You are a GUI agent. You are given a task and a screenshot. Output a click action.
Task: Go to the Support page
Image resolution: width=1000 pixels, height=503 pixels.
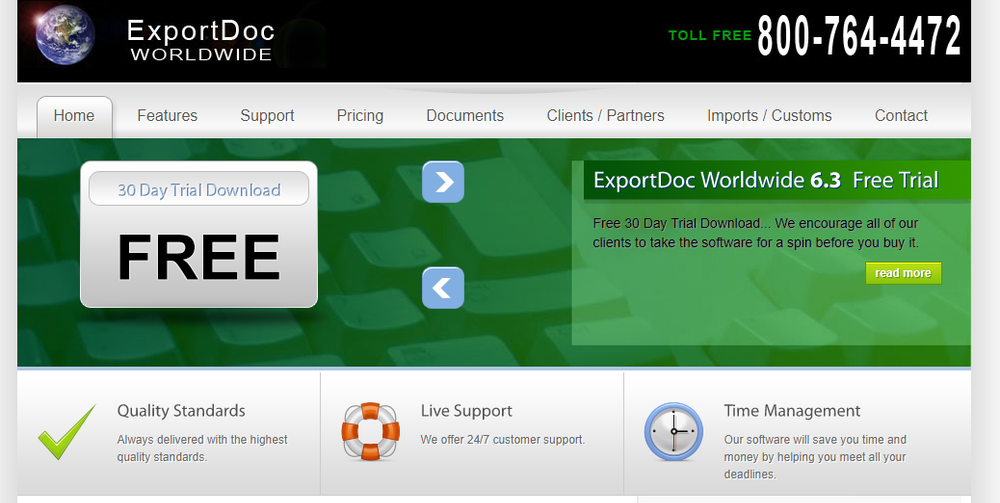pos(267,116)
